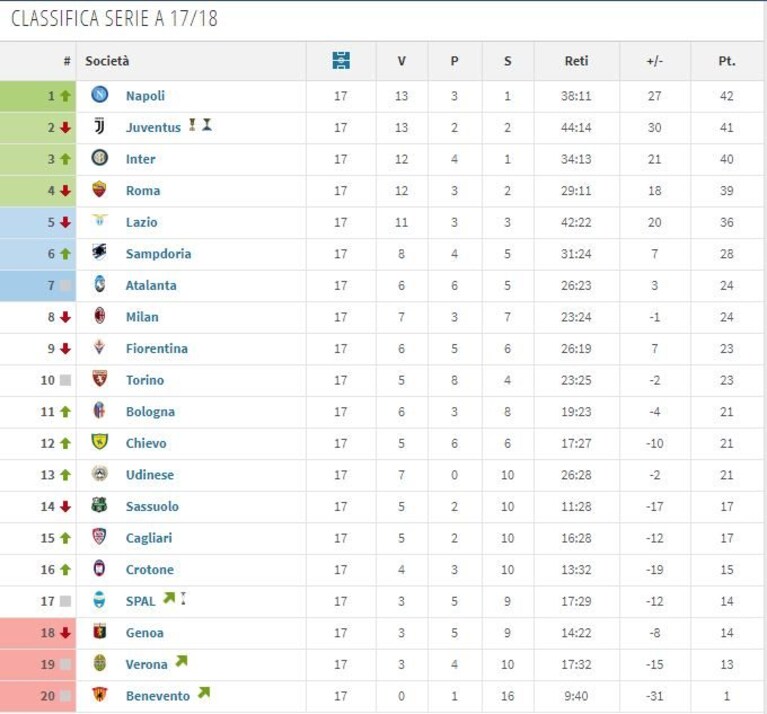Sort table by Reti column header
The height and width of the screenshot is (714, 767).
(x=576, y=61)
